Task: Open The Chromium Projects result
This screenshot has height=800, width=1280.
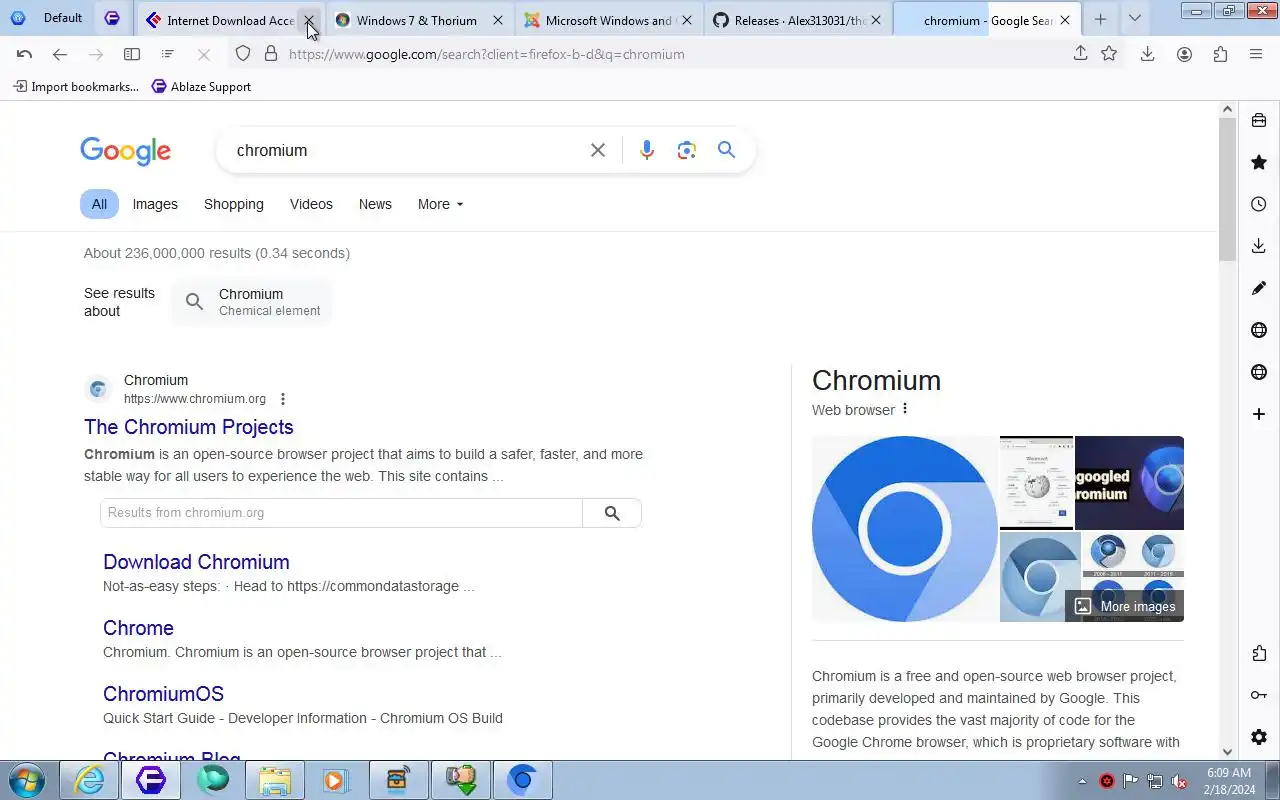Action: tap(189, 427)
